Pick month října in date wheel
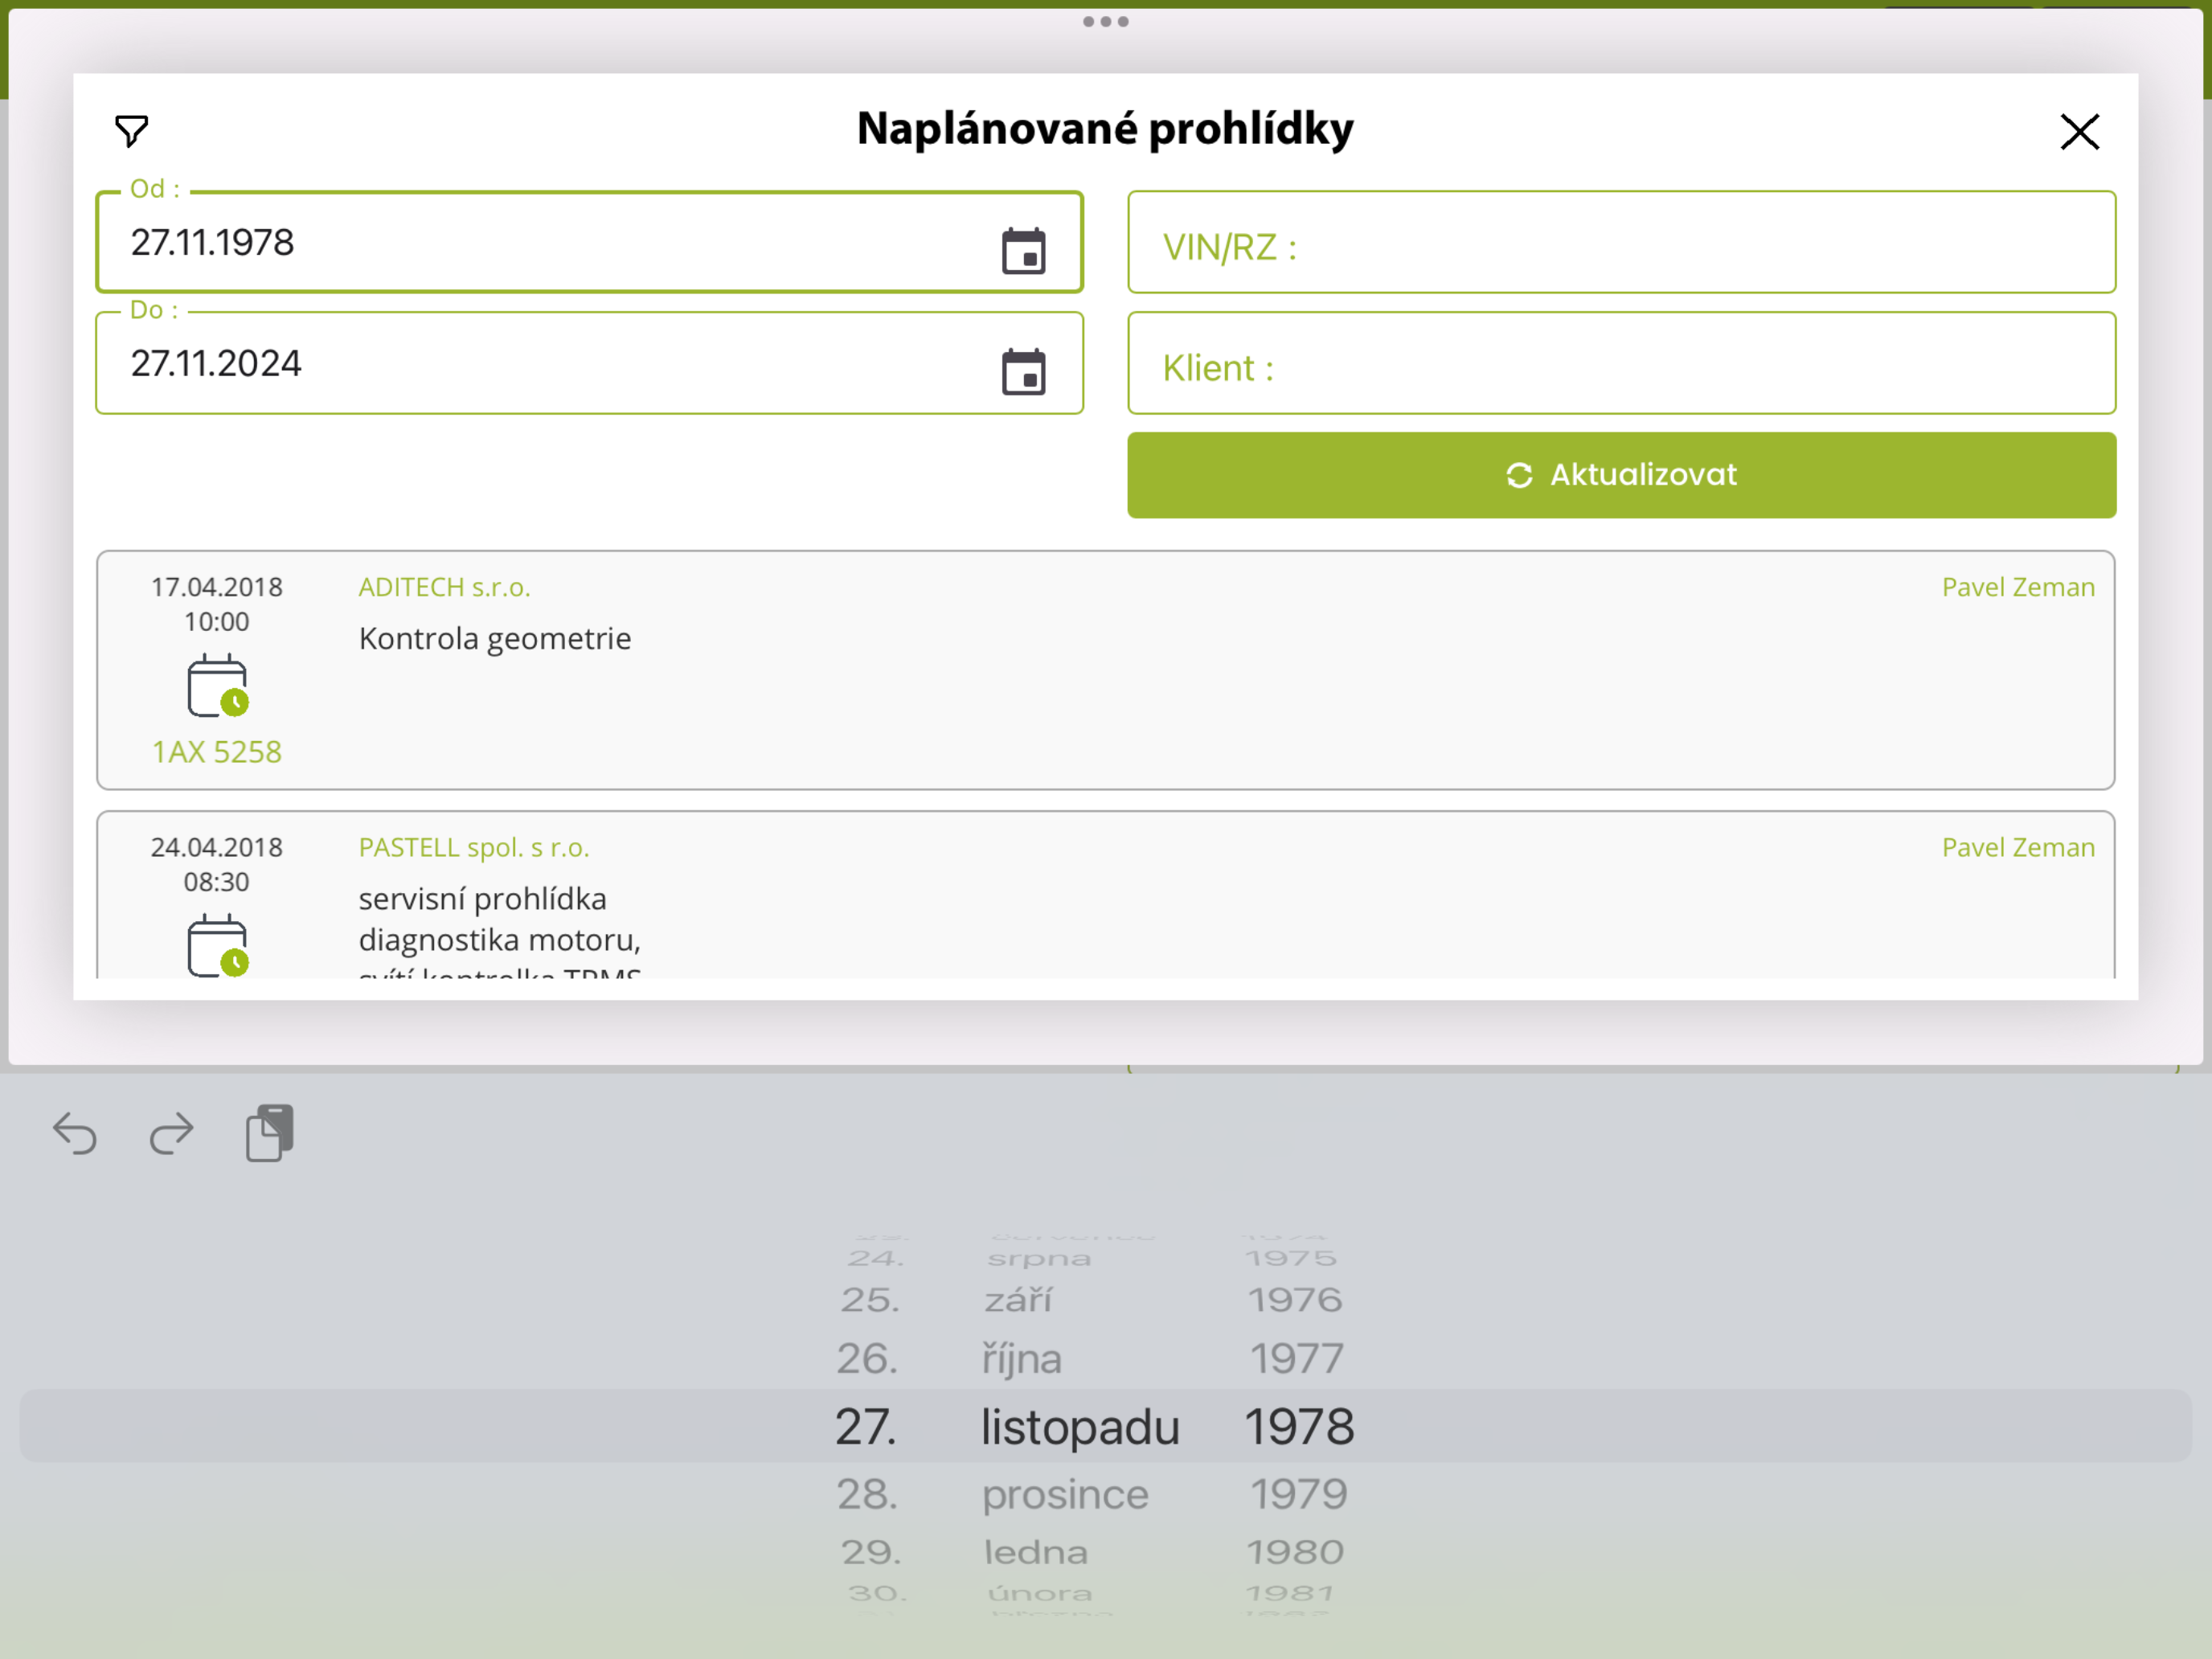Screen dimensions: 2212x1659 [1022, 1359]
